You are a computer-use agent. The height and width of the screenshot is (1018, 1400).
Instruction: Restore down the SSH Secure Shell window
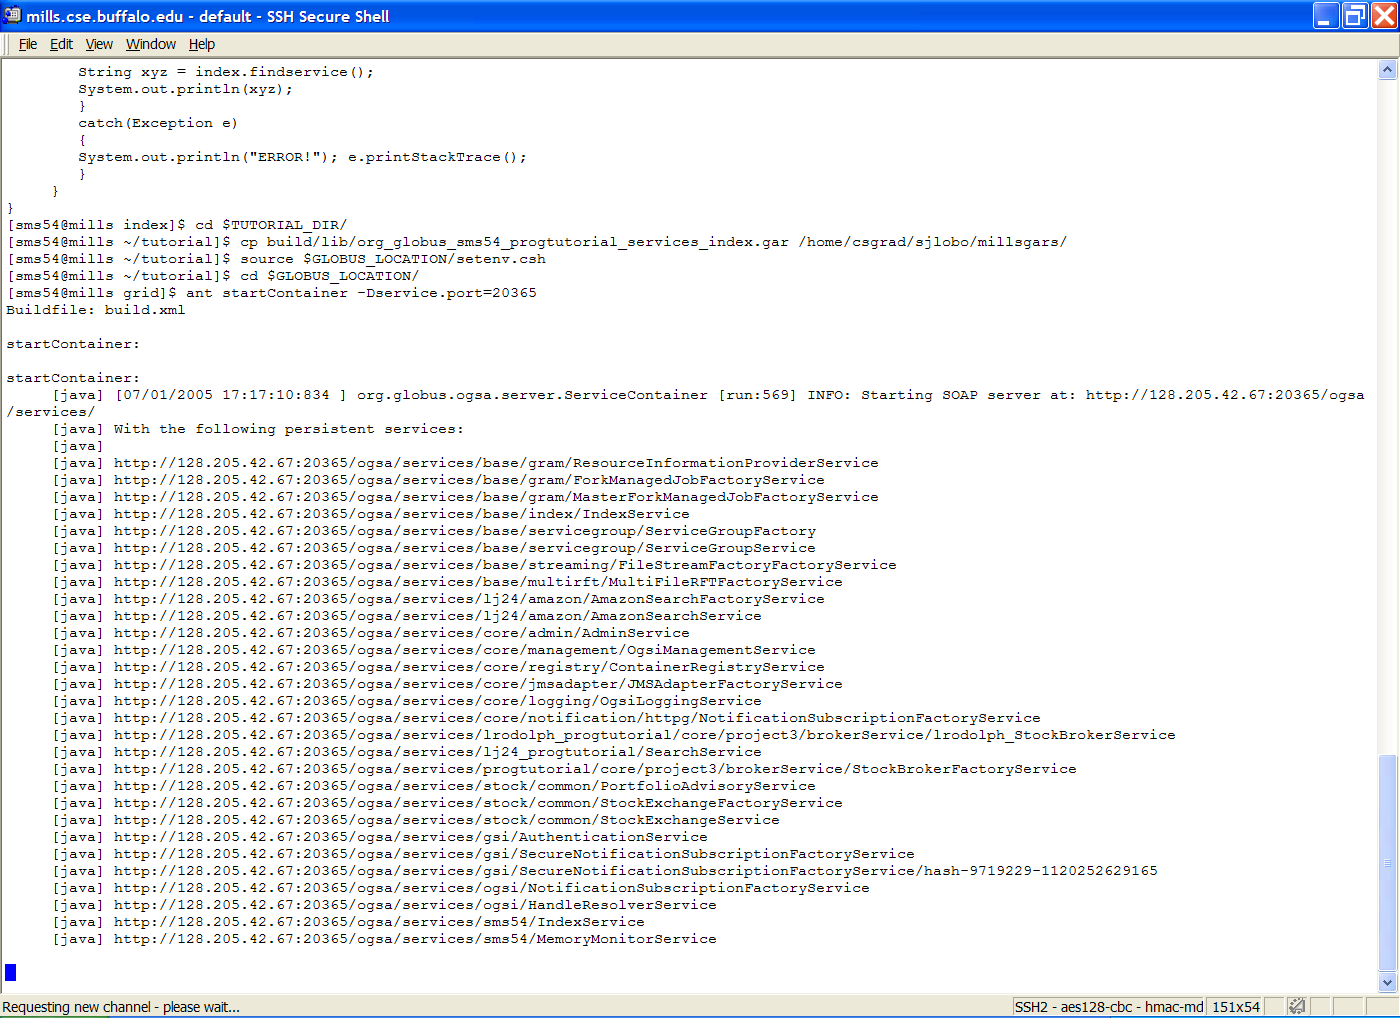[x=1355, y=16]
